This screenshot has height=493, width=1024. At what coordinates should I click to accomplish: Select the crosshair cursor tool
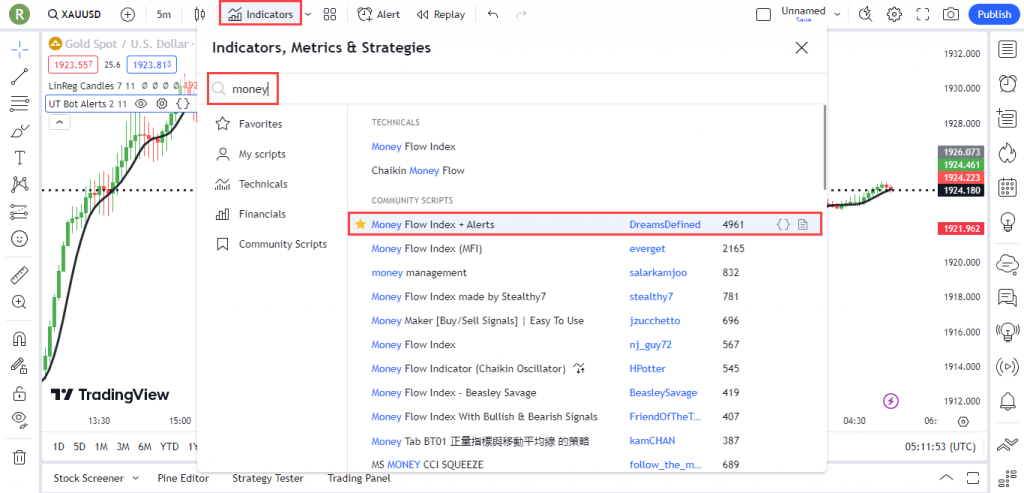point(20,49)
